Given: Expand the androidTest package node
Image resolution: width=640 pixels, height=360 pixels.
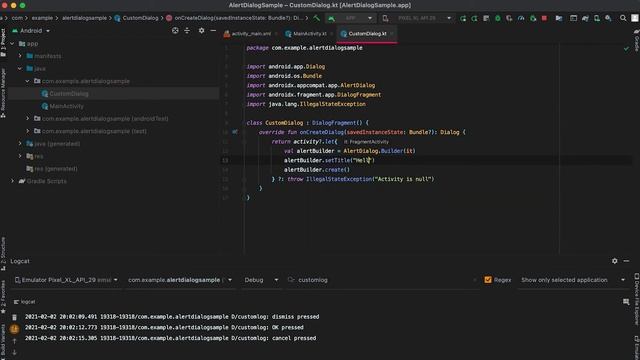Looking at the screenshot, I should pyautogui.click(x=28, y=119).
